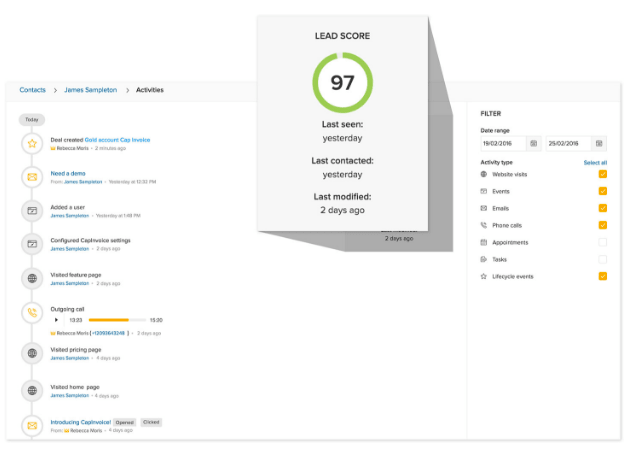The image size is (628, 456).
Task: Open the calendar picker for start date 19/02/2016
Action: (533, 143)
